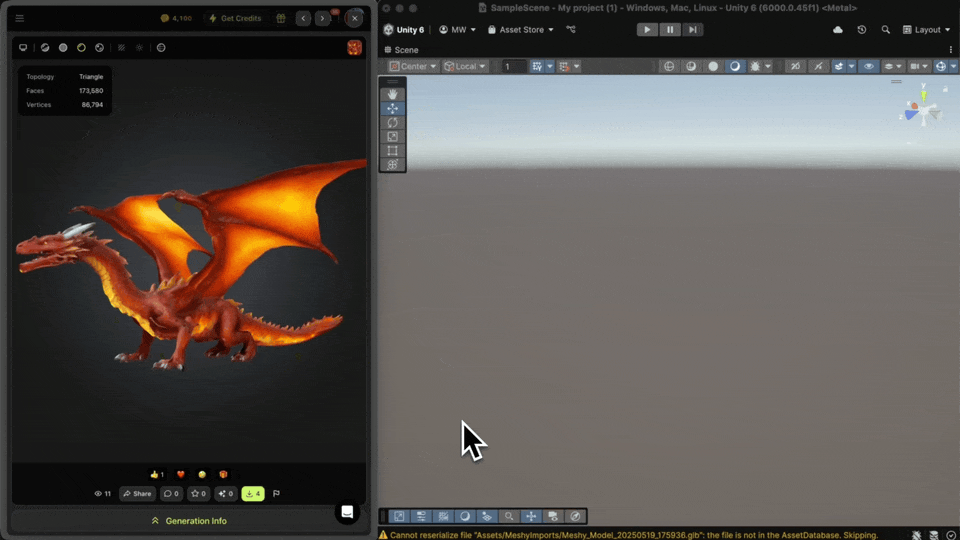Screen dimensions: 960x540
Task: Open the Meshy chat support bubble
Action: tap(347, 512)
